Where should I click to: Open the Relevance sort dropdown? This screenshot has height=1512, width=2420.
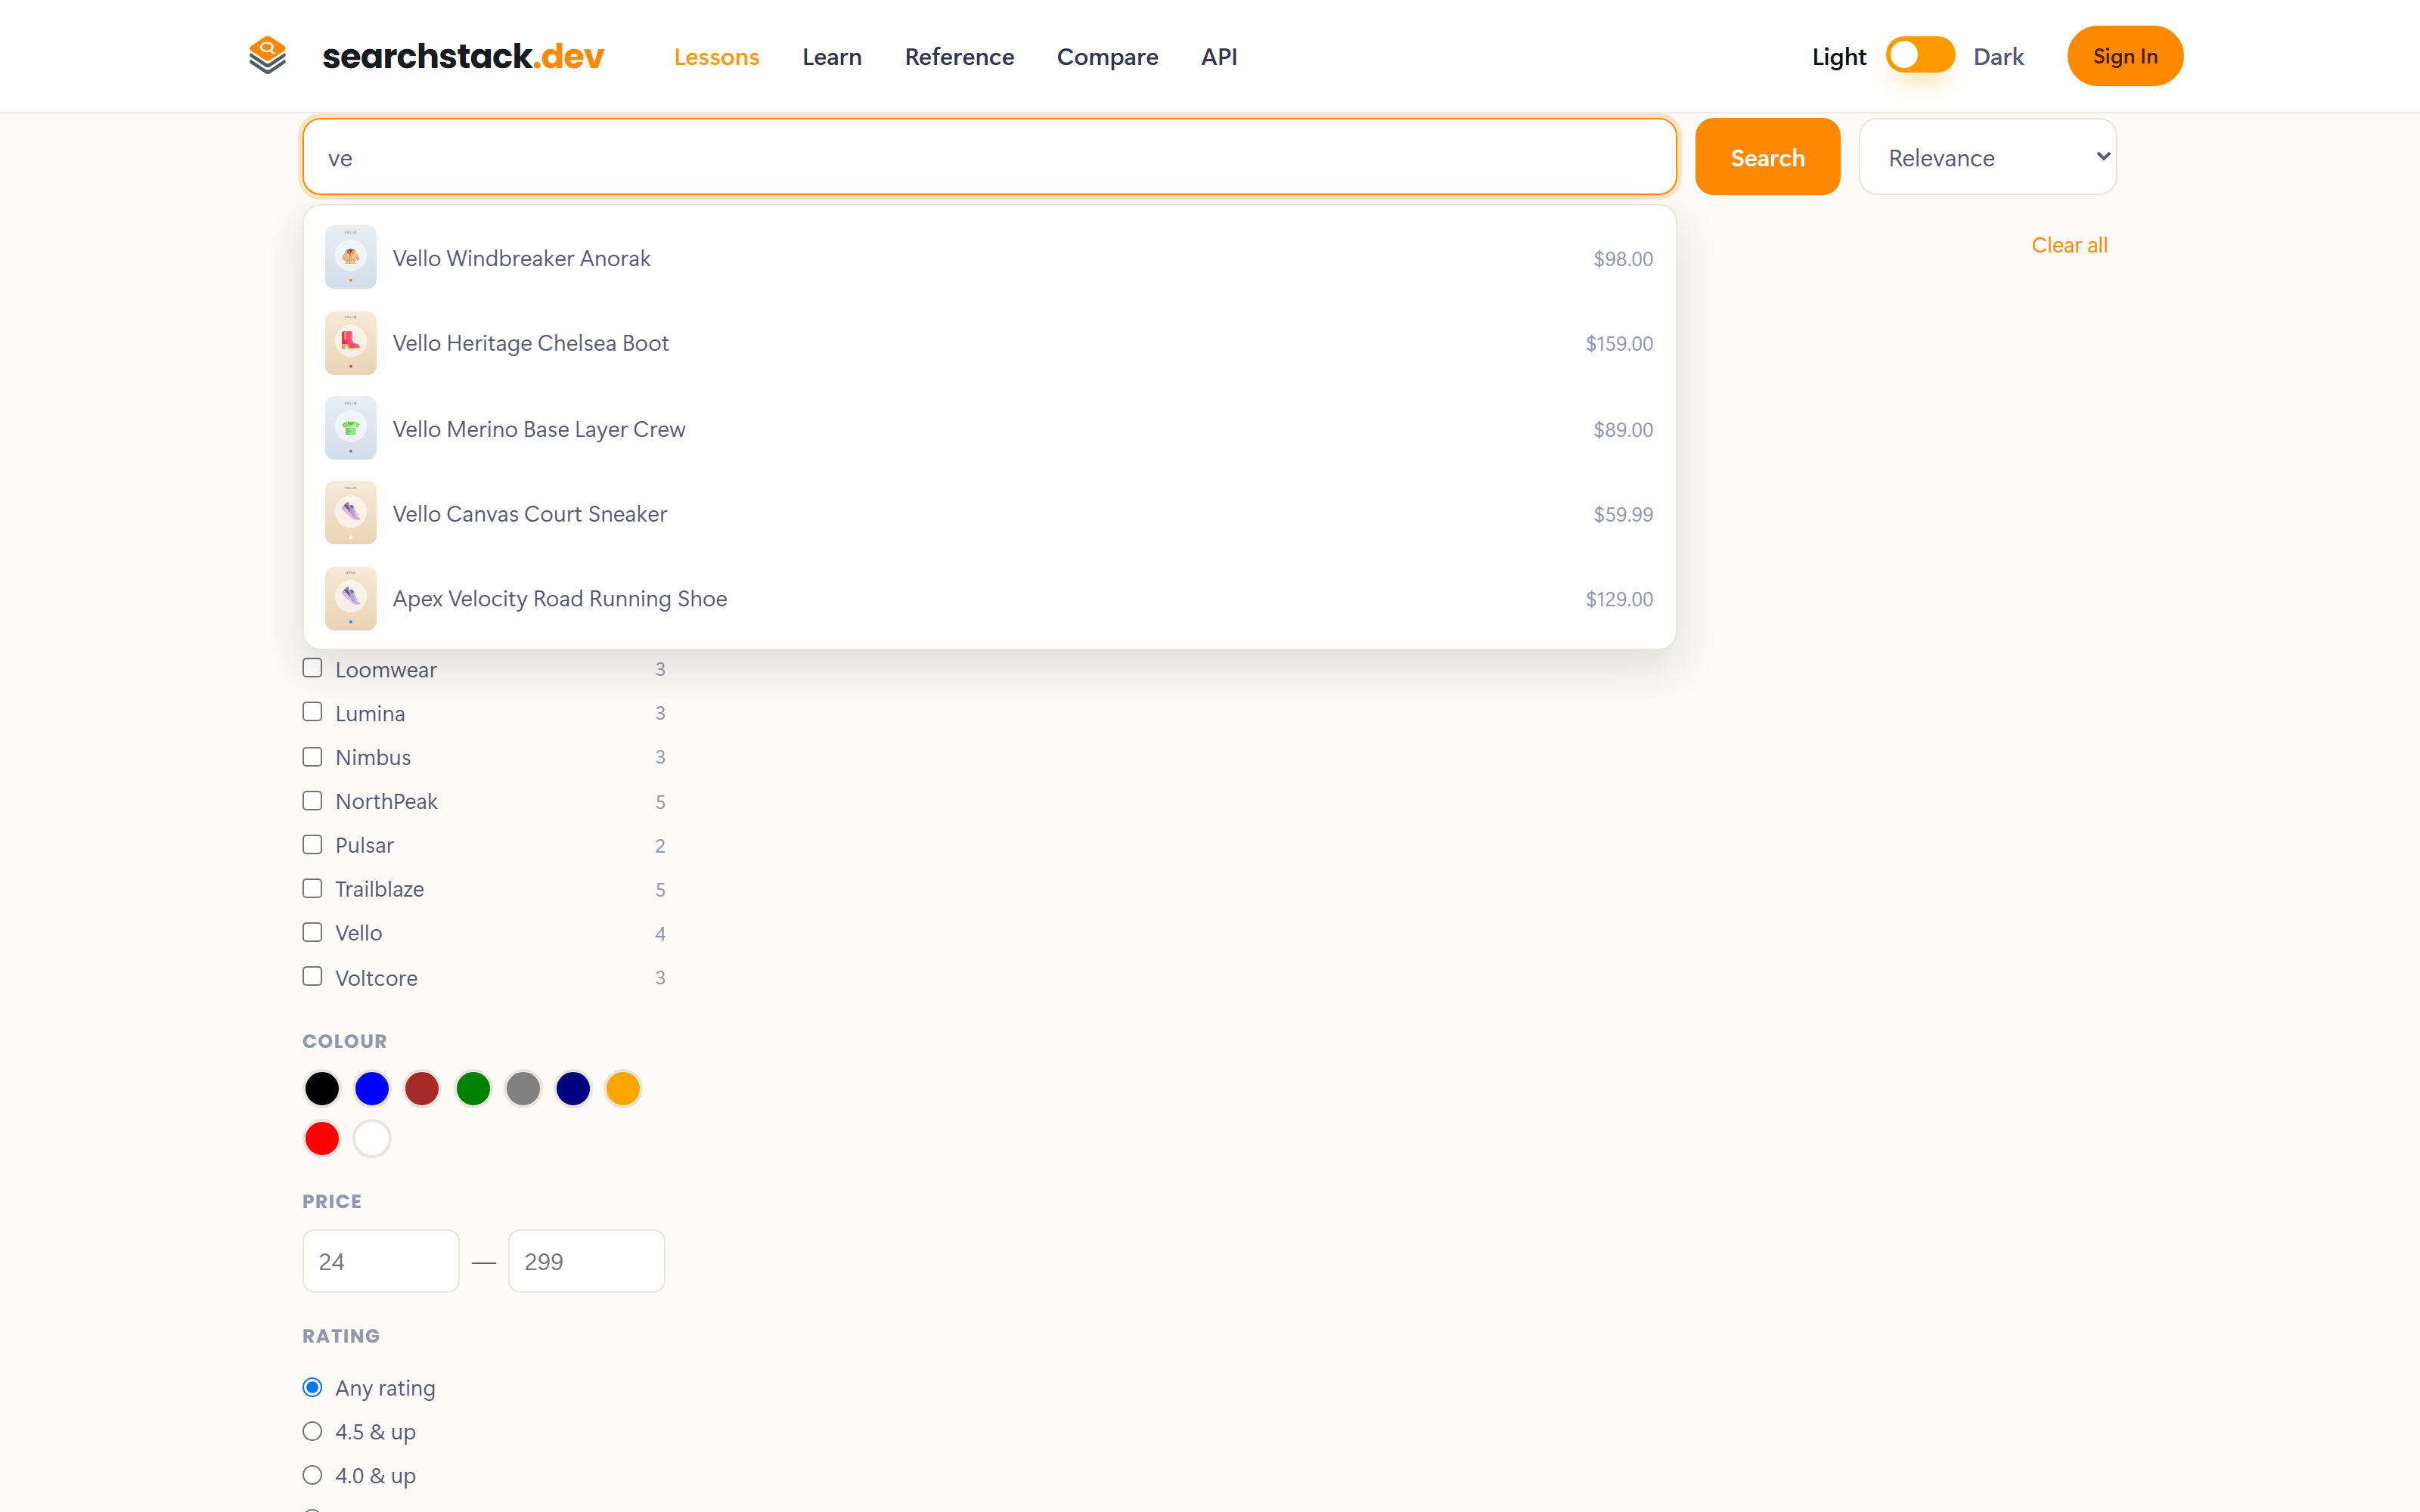click(1987, 157)
